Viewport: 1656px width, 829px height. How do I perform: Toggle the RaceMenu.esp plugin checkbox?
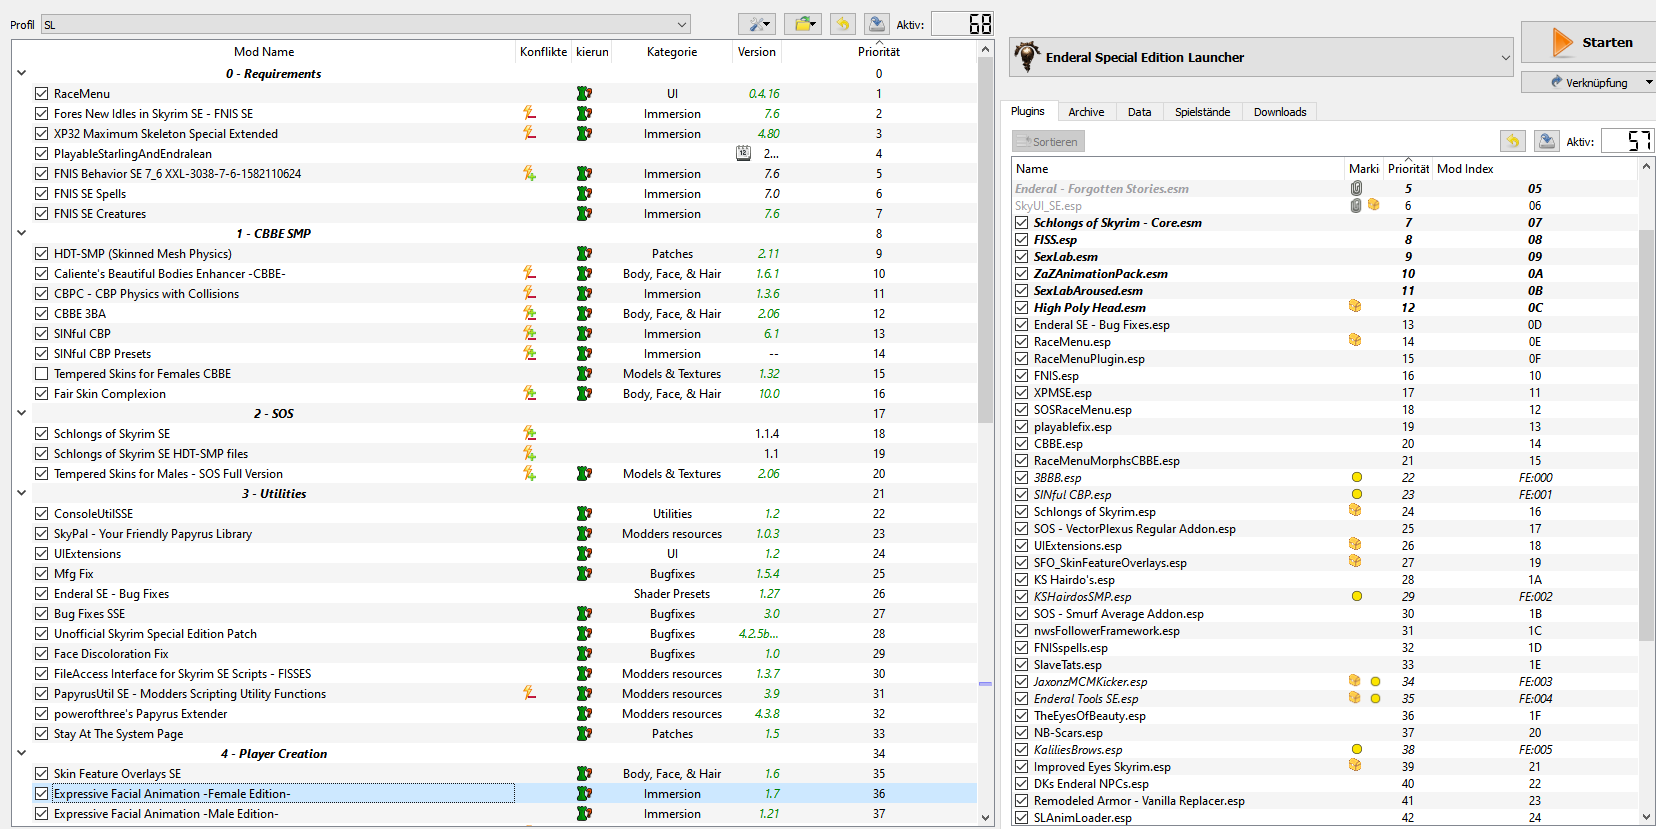(1021, 342)
